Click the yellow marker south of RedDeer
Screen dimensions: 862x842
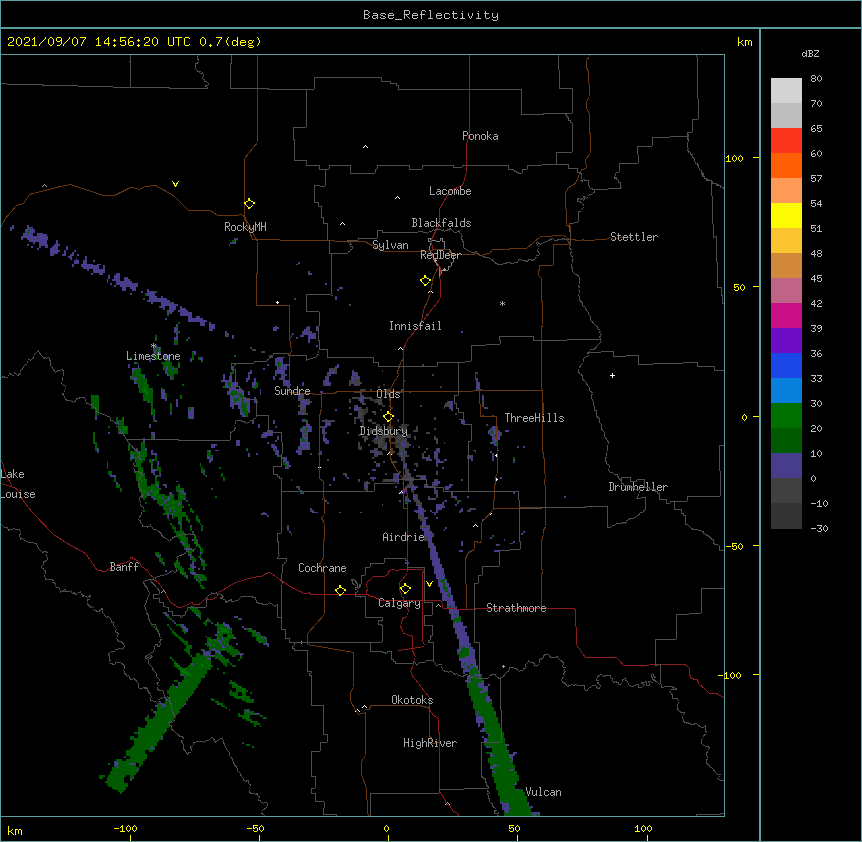click(426, 281)
